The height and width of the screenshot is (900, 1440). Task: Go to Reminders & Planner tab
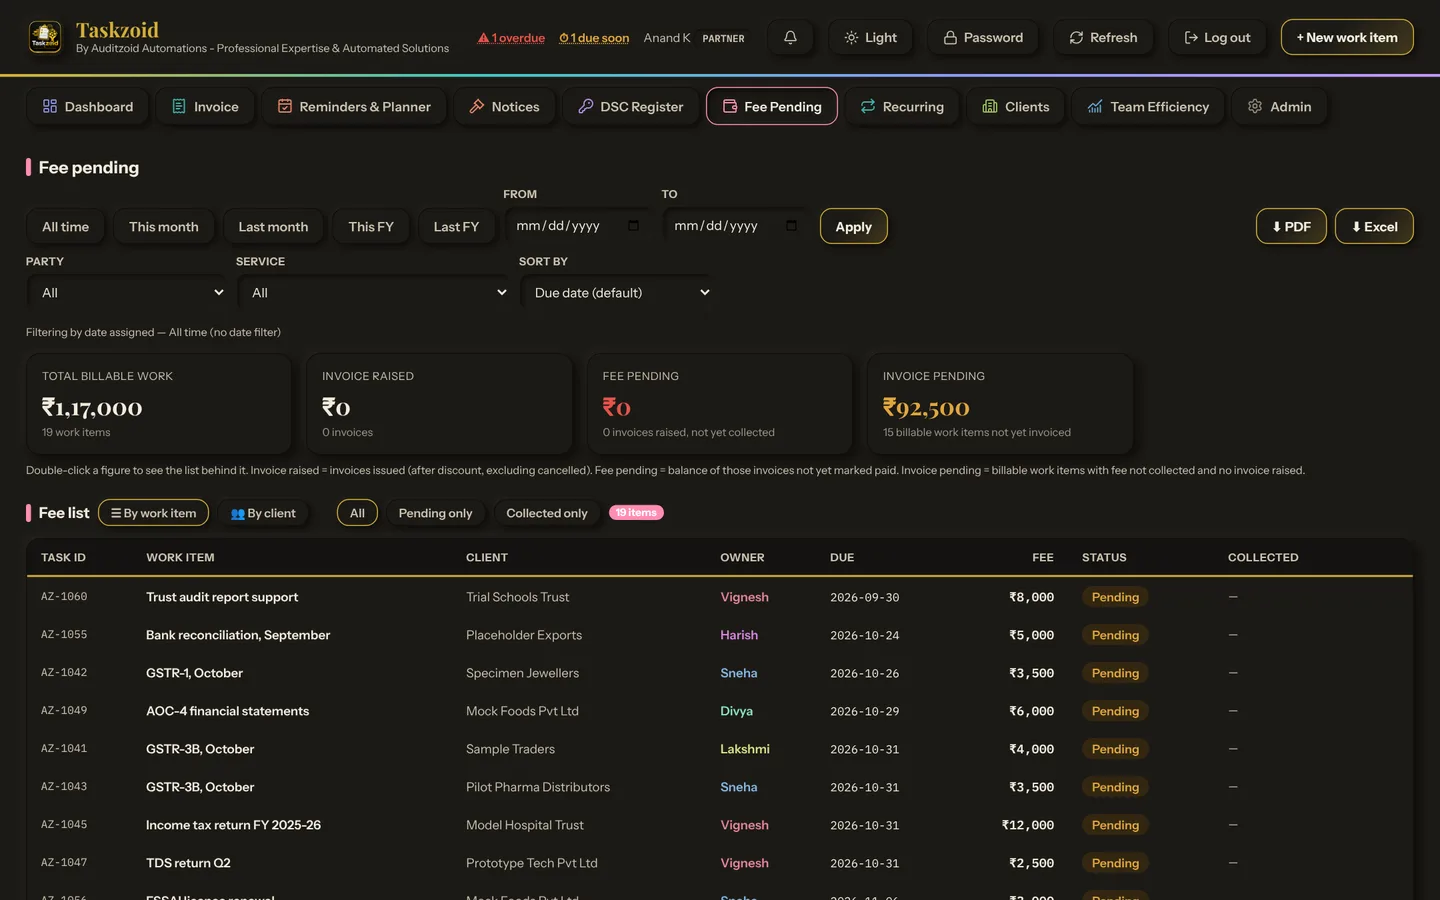[354, 107]
